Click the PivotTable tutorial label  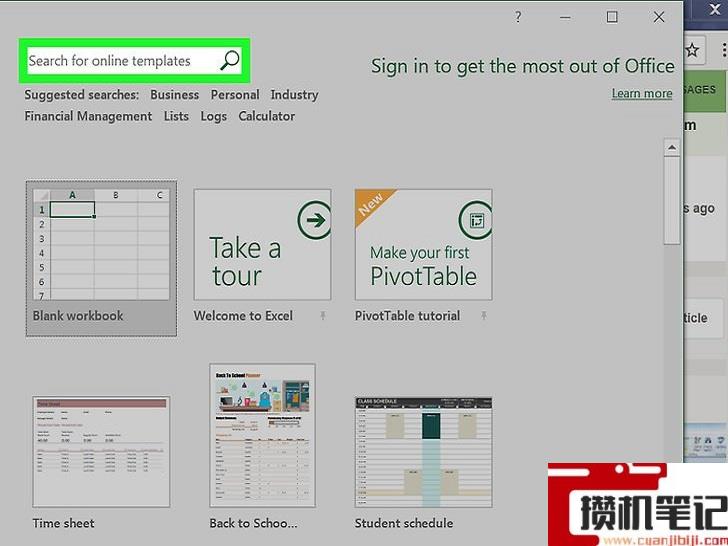pyautogui.click(x=407, y=316)
